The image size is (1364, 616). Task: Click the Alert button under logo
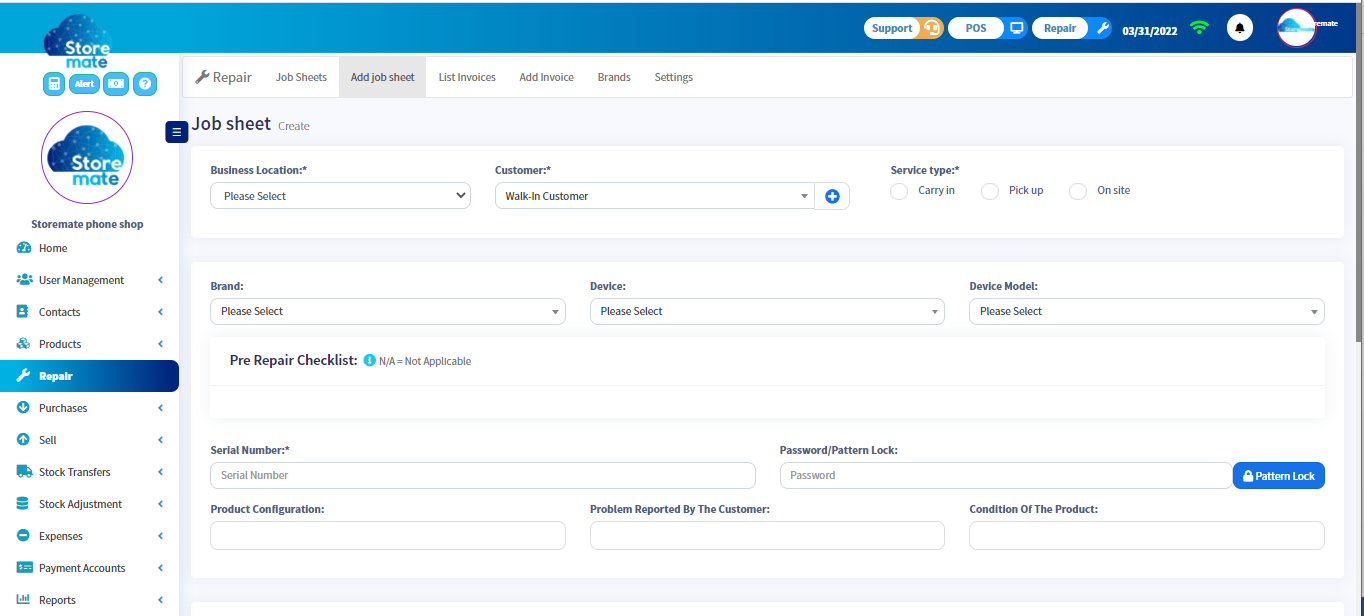(x=85, y=84)
